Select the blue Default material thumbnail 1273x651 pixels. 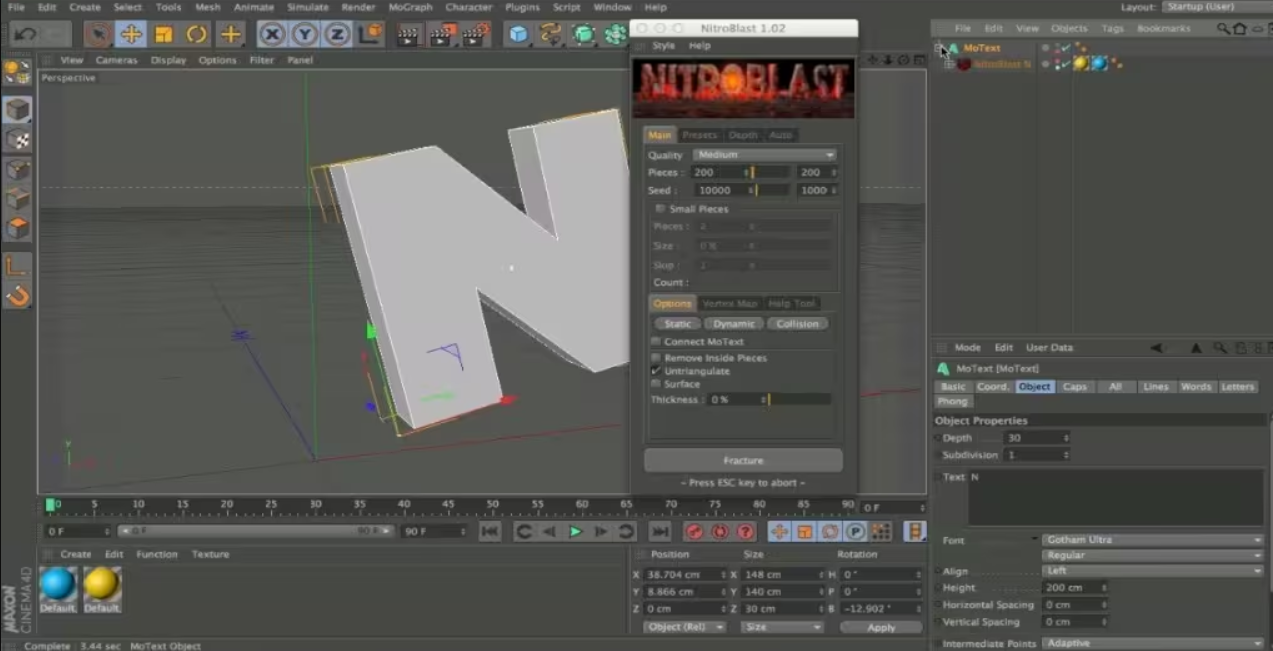pos(58,584)
